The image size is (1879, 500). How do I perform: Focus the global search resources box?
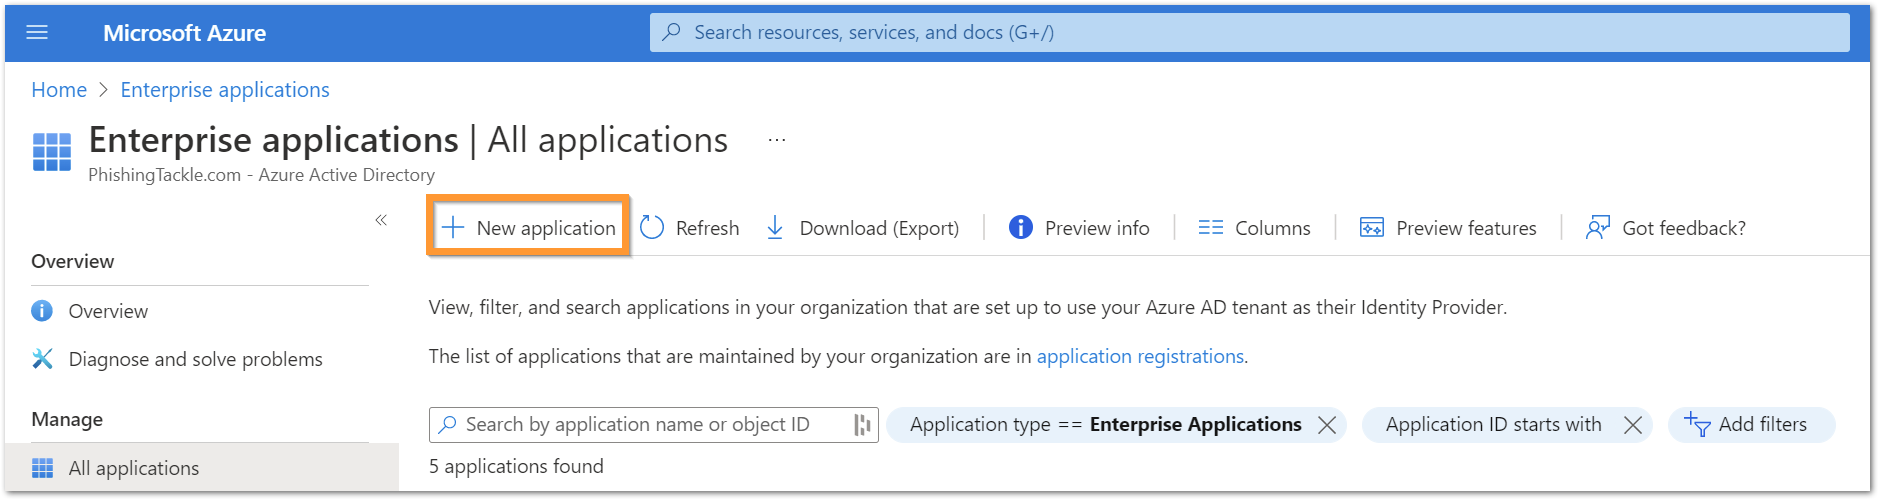(1249, 32)
